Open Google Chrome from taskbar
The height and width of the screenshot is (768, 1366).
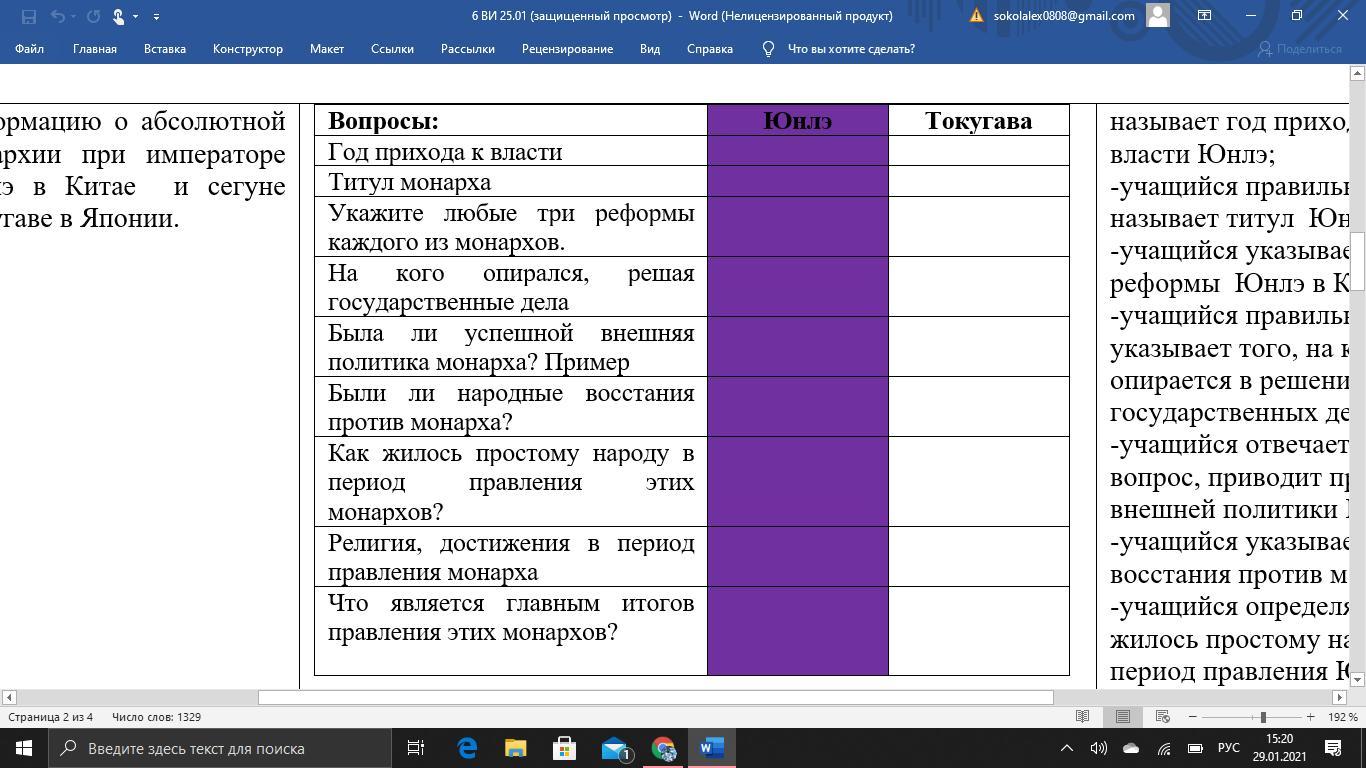(663, 748)
